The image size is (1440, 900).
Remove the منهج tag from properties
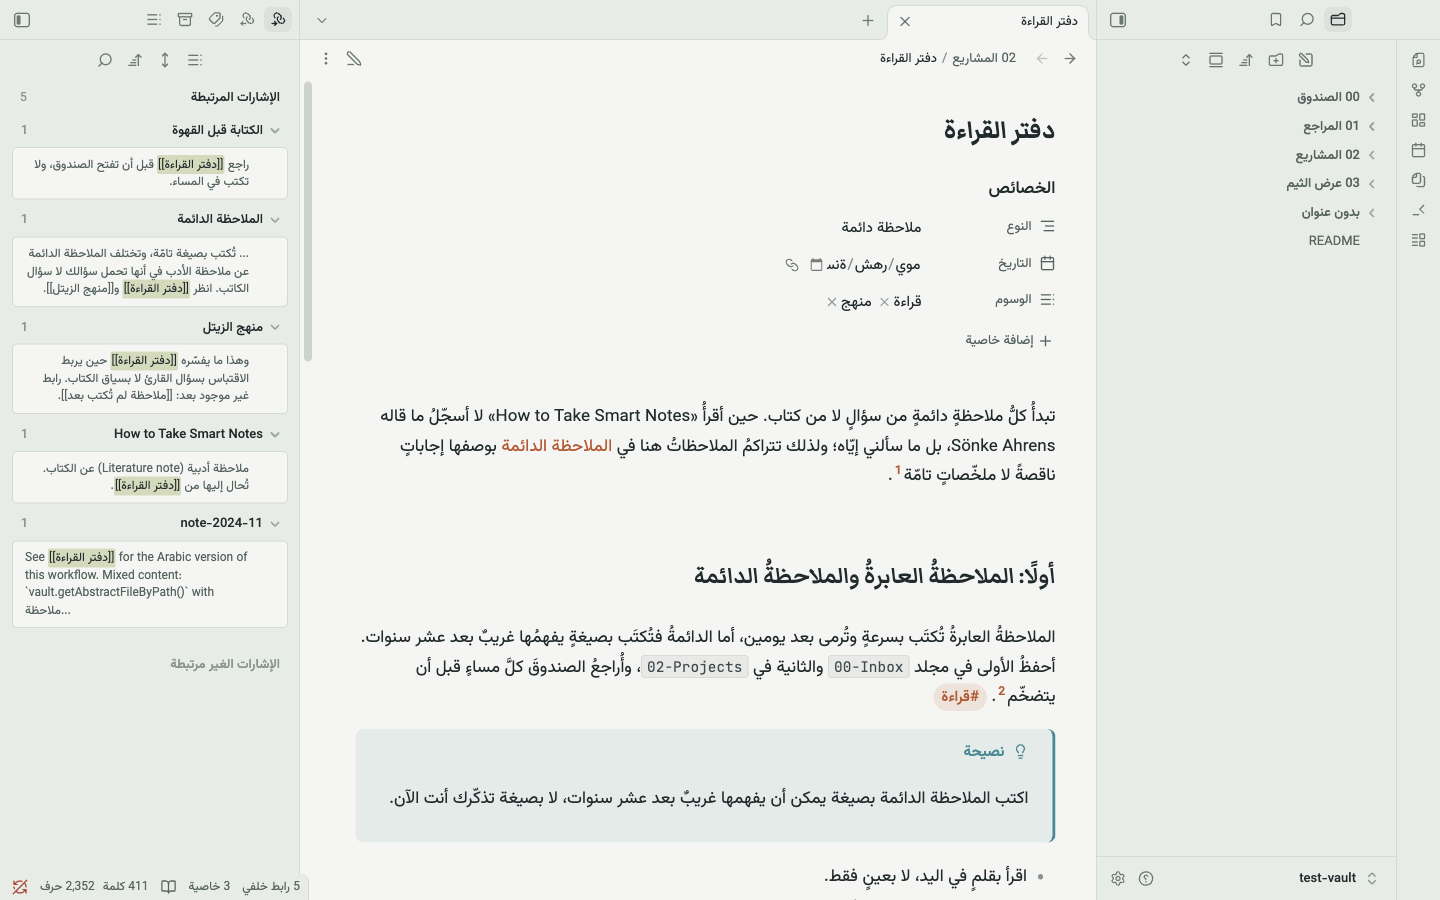click(831, 302)
